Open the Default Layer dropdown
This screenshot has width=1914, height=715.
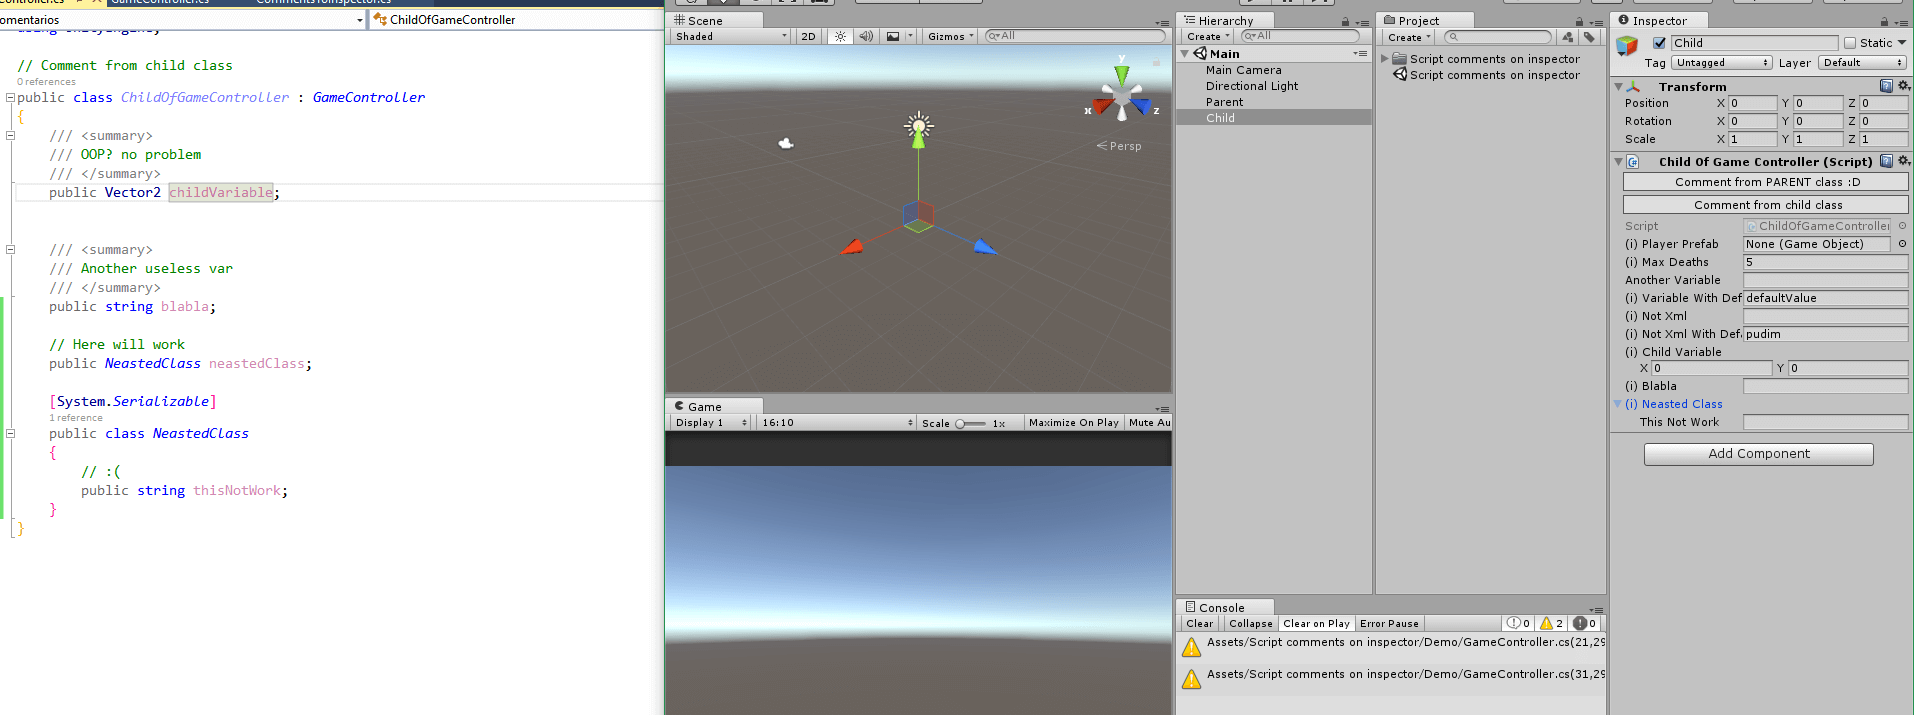pos(1863,63)
